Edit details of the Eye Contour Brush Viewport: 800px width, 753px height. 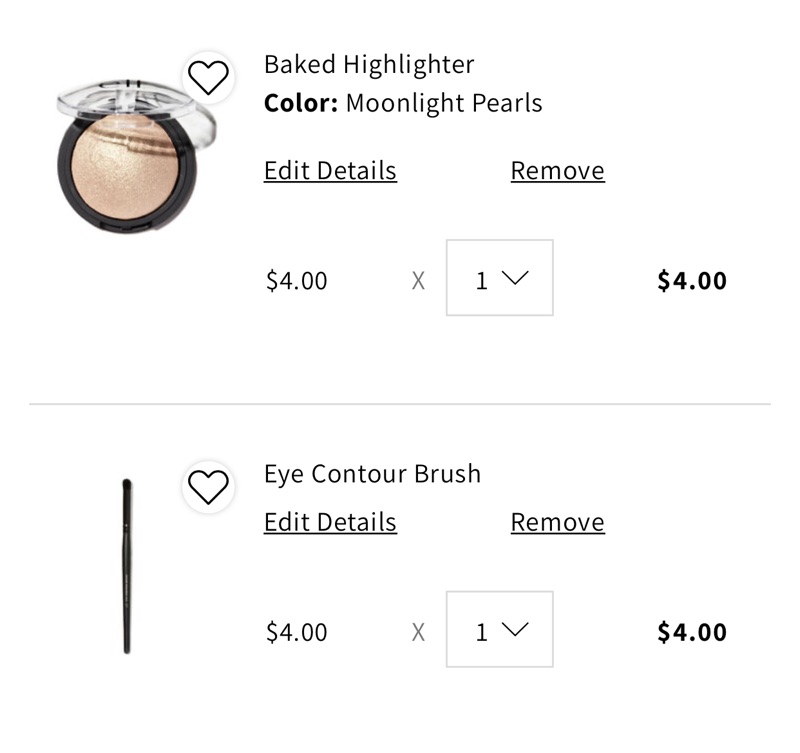pyautogui.click(x=330, y=522)
